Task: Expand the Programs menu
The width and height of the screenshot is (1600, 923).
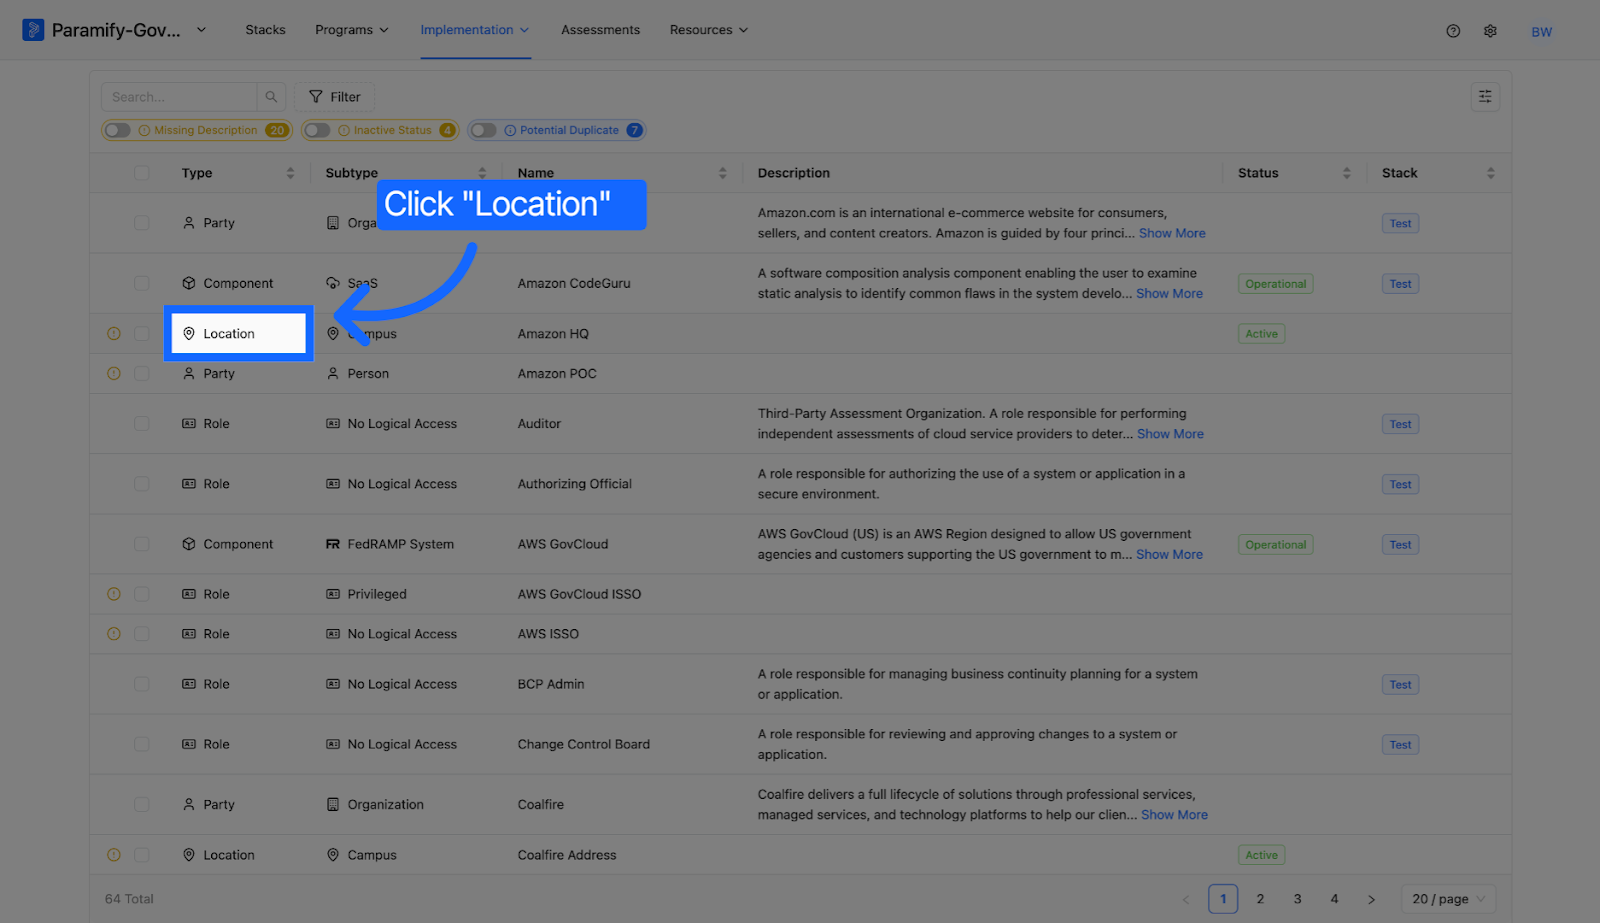Action: [x=352, y=30]
